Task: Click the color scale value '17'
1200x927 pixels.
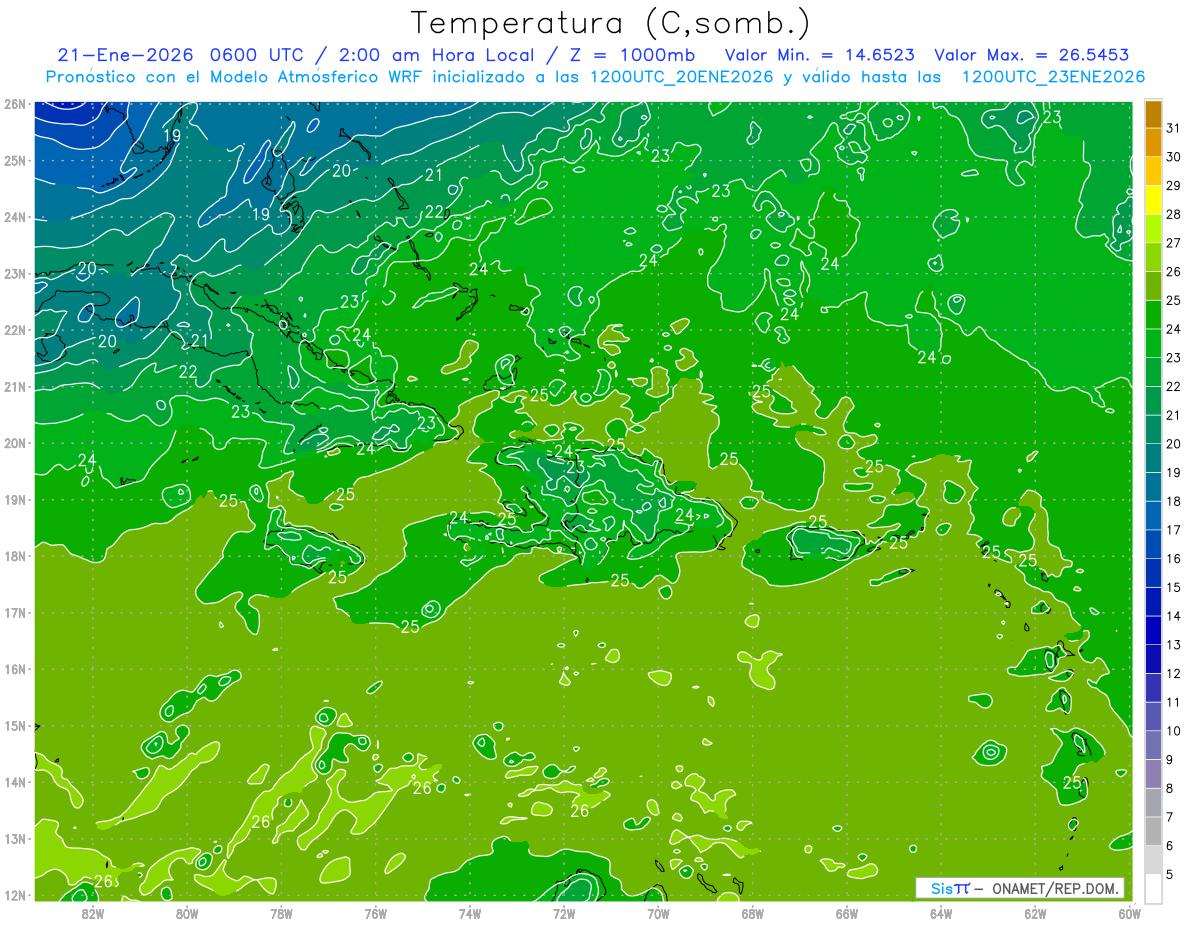Action: tap(1173, 530)
